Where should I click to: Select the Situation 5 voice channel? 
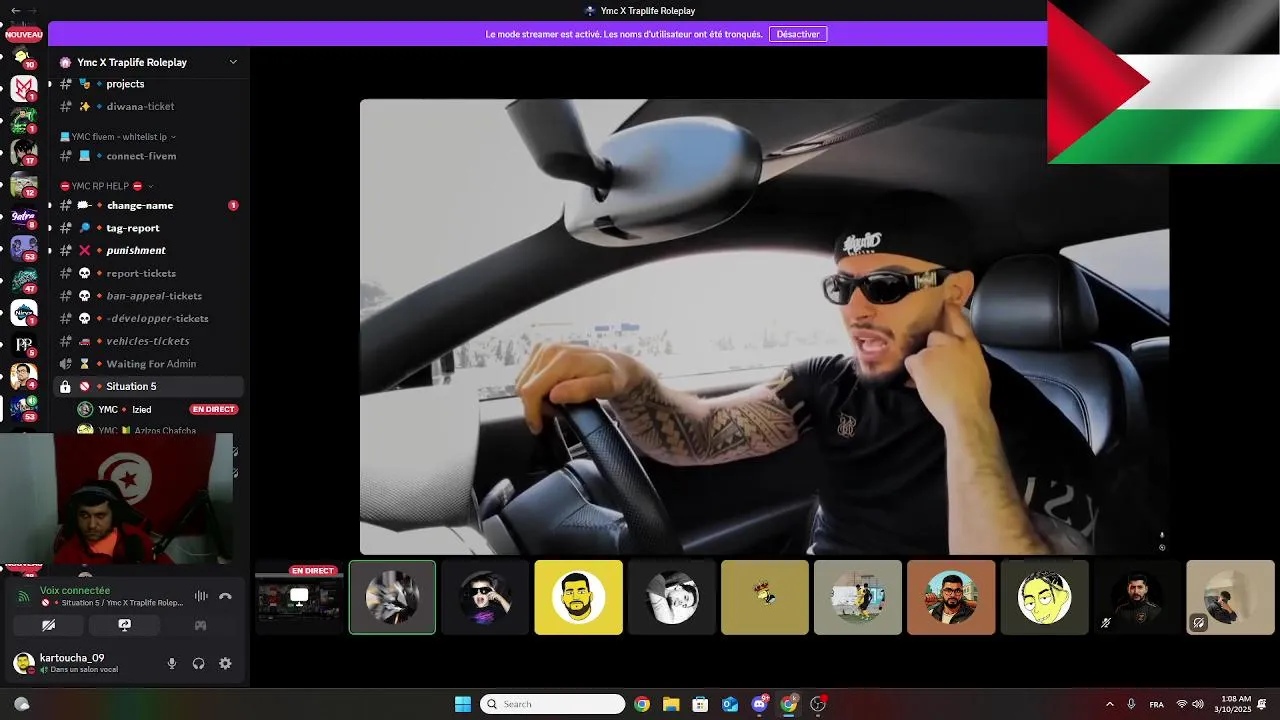coord(150,386)
